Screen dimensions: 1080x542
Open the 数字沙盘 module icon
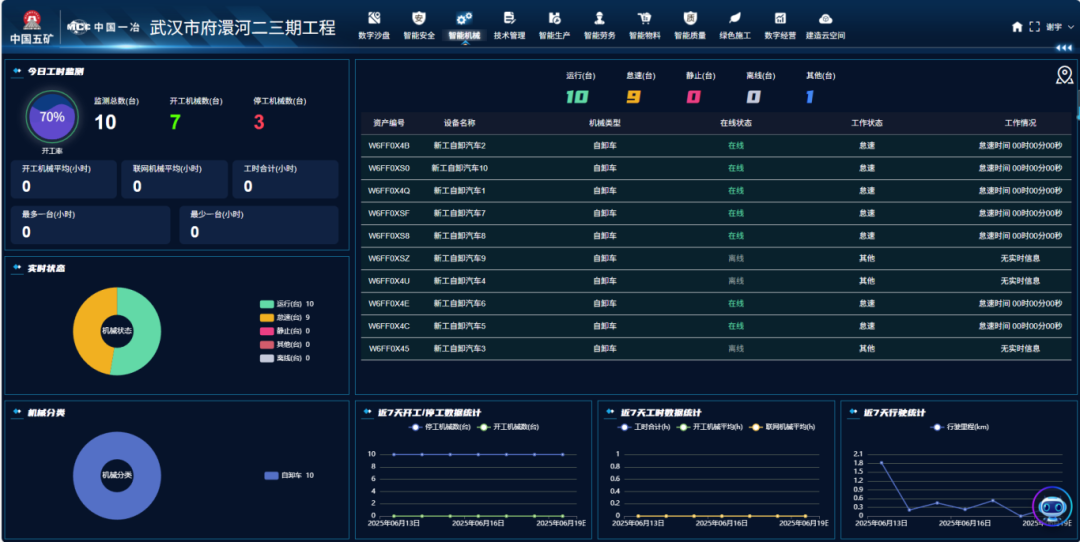(x=374, y=18)
